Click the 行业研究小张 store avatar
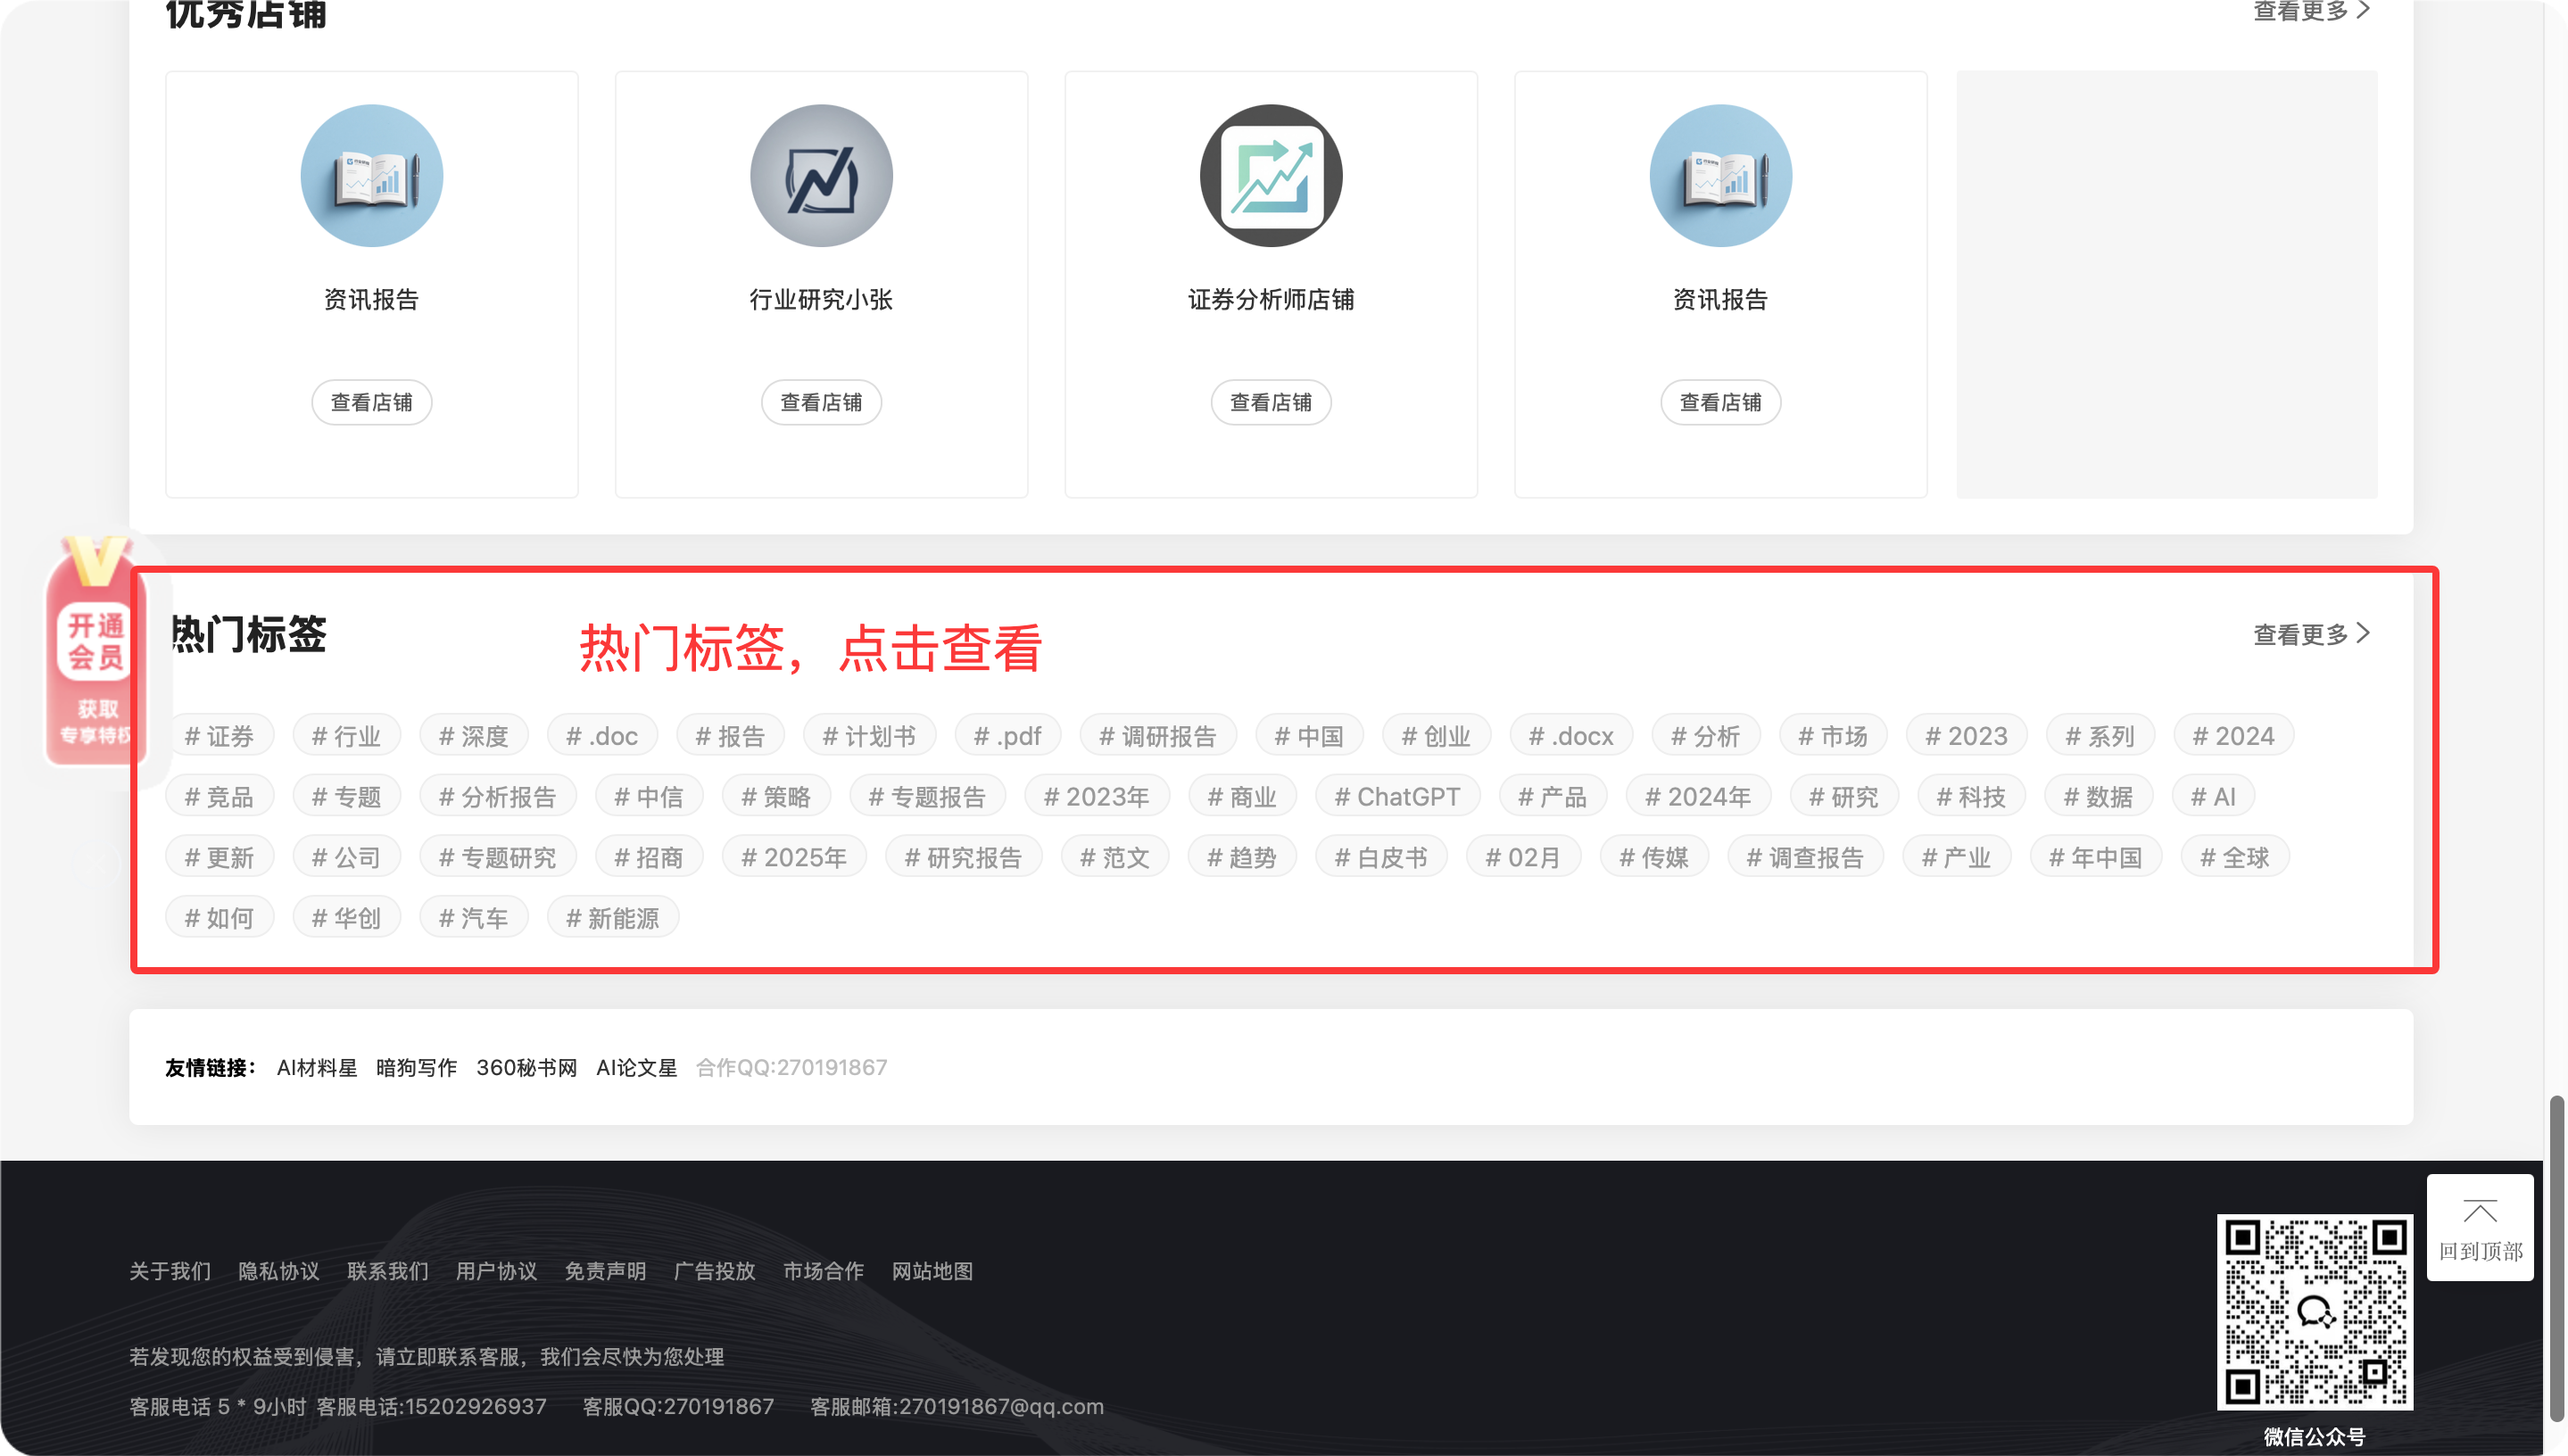 click(821, 176)
